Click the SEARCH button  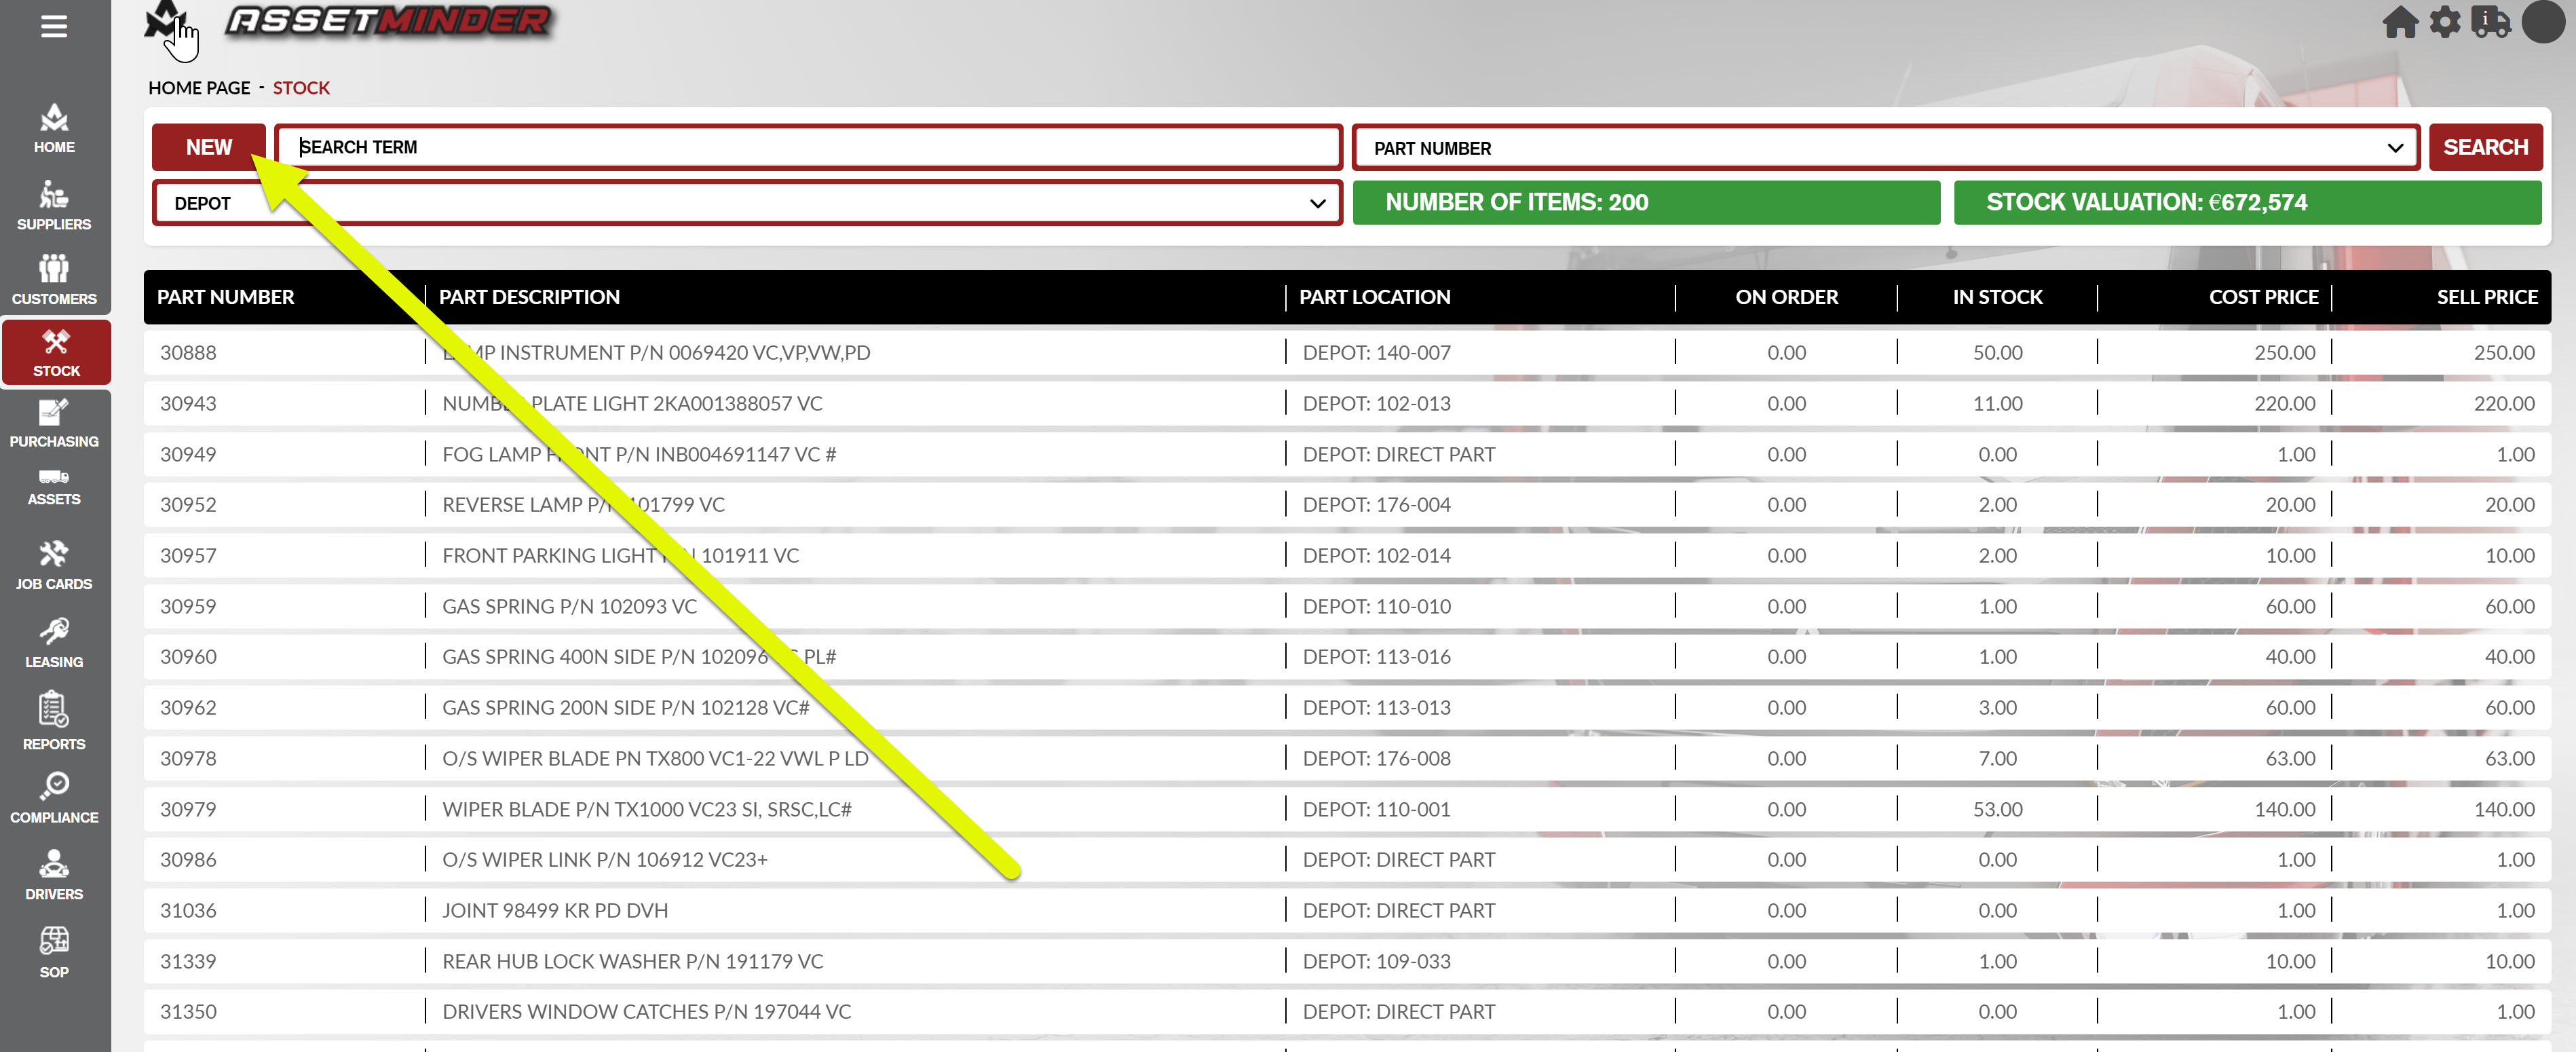[x=2485, y=147]
